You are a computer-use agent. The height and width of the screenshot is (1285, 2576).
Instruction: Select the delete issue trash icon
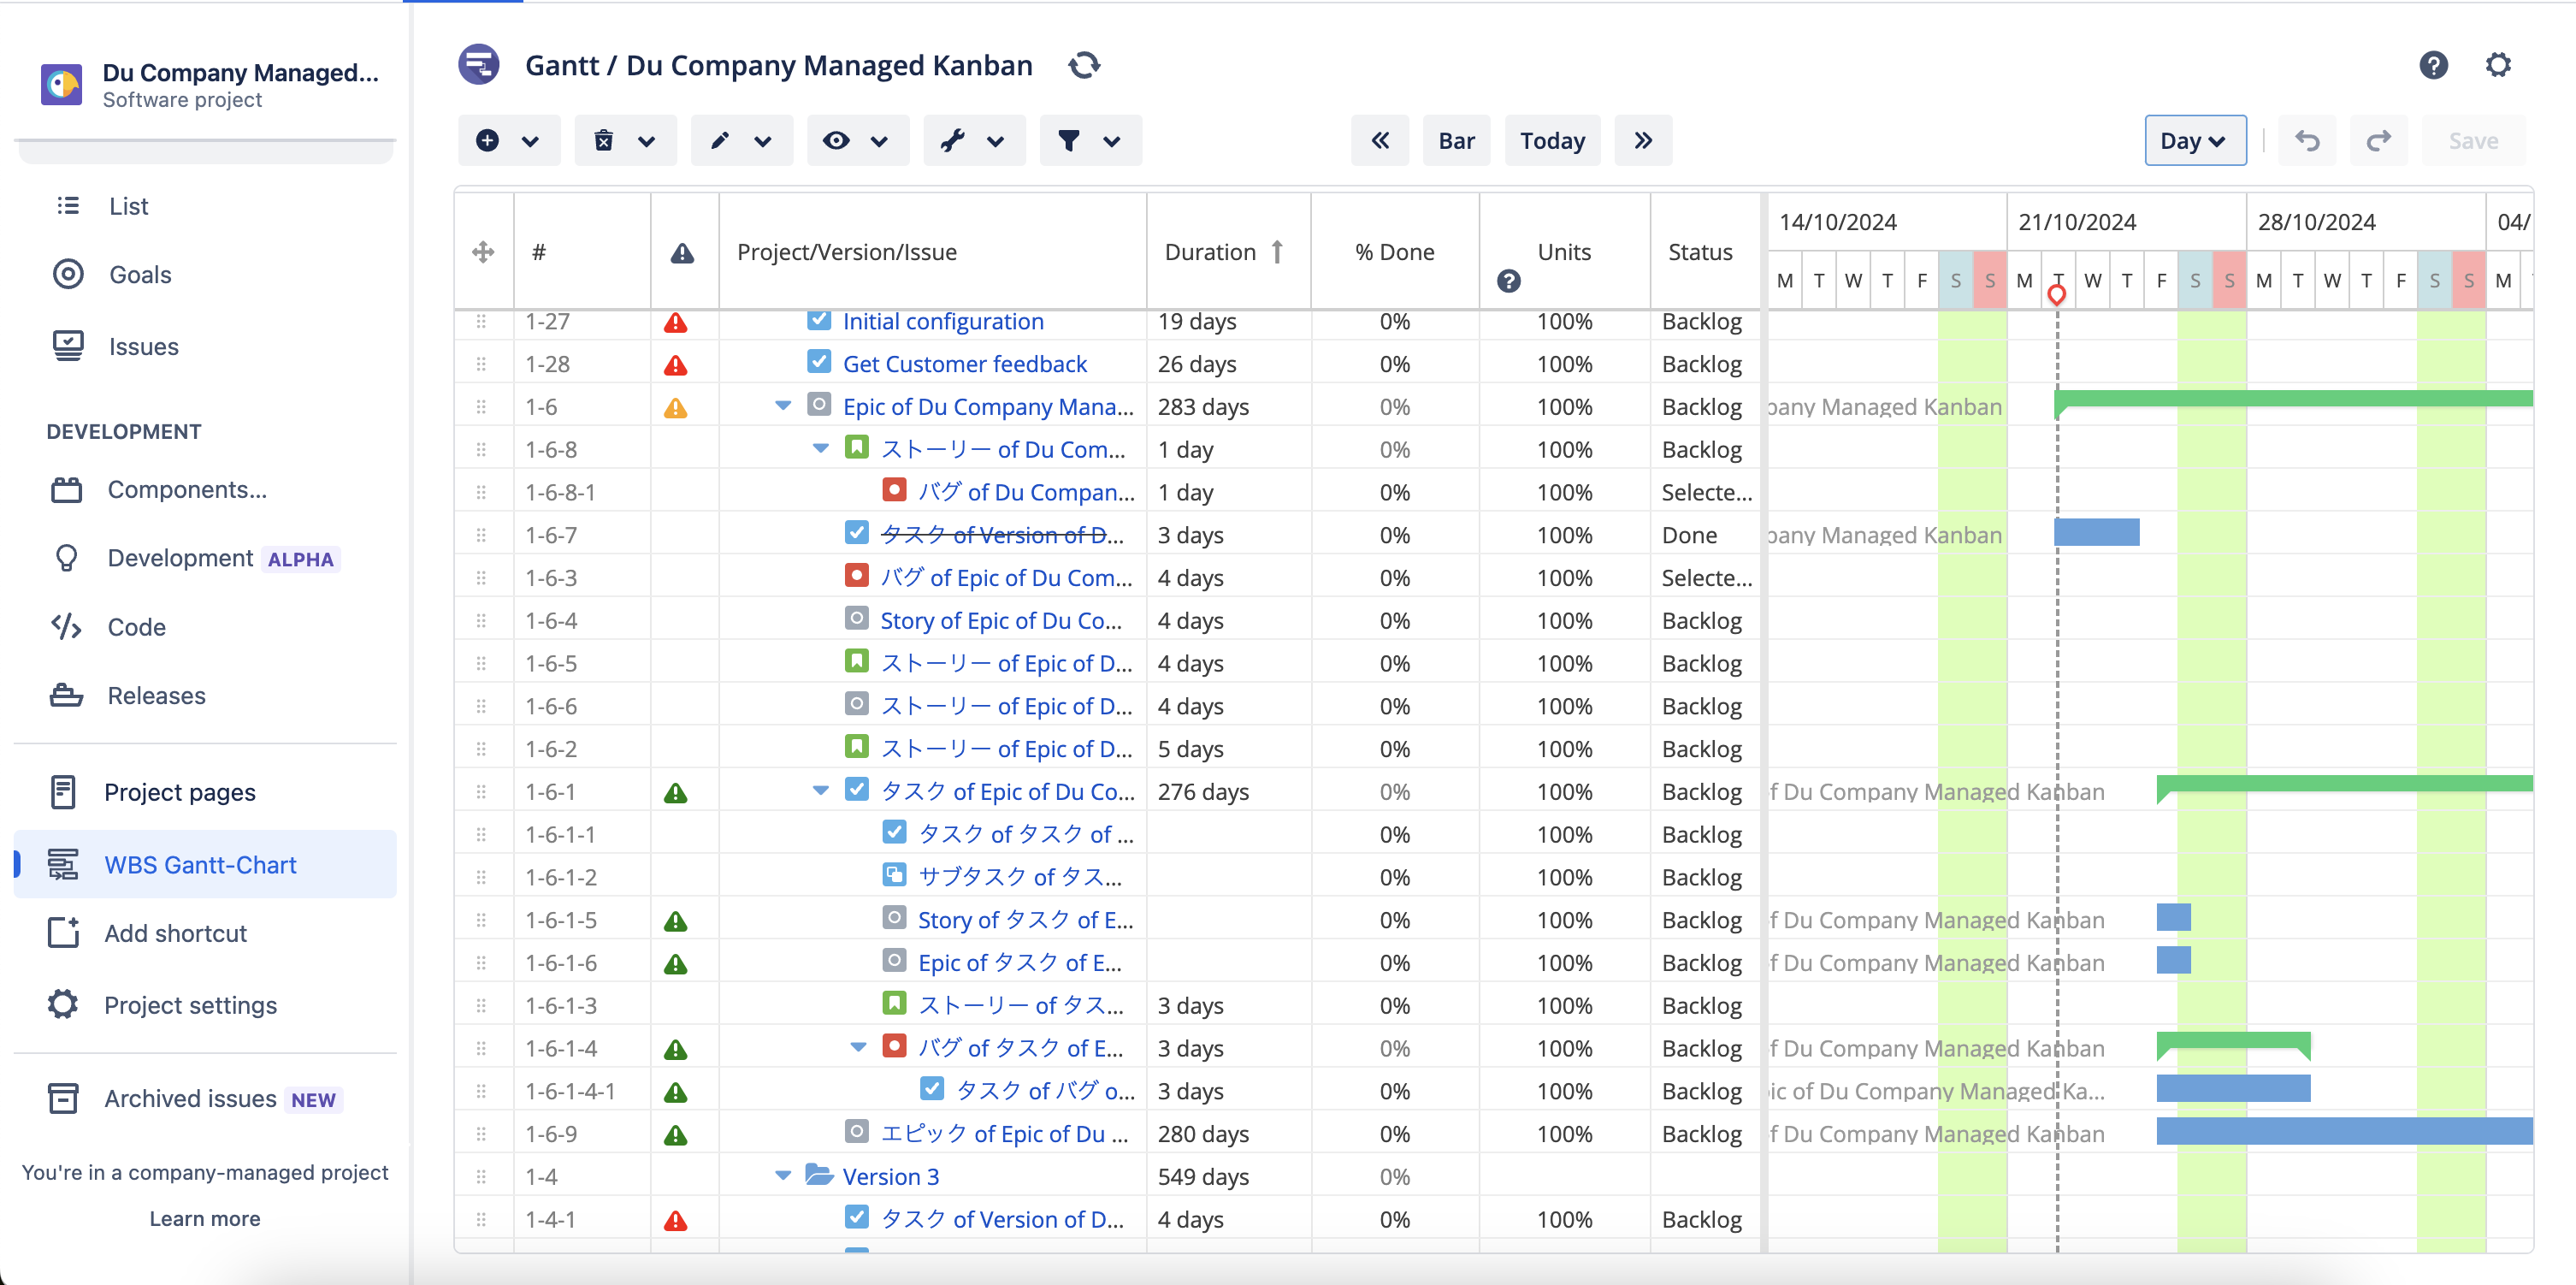605,140
